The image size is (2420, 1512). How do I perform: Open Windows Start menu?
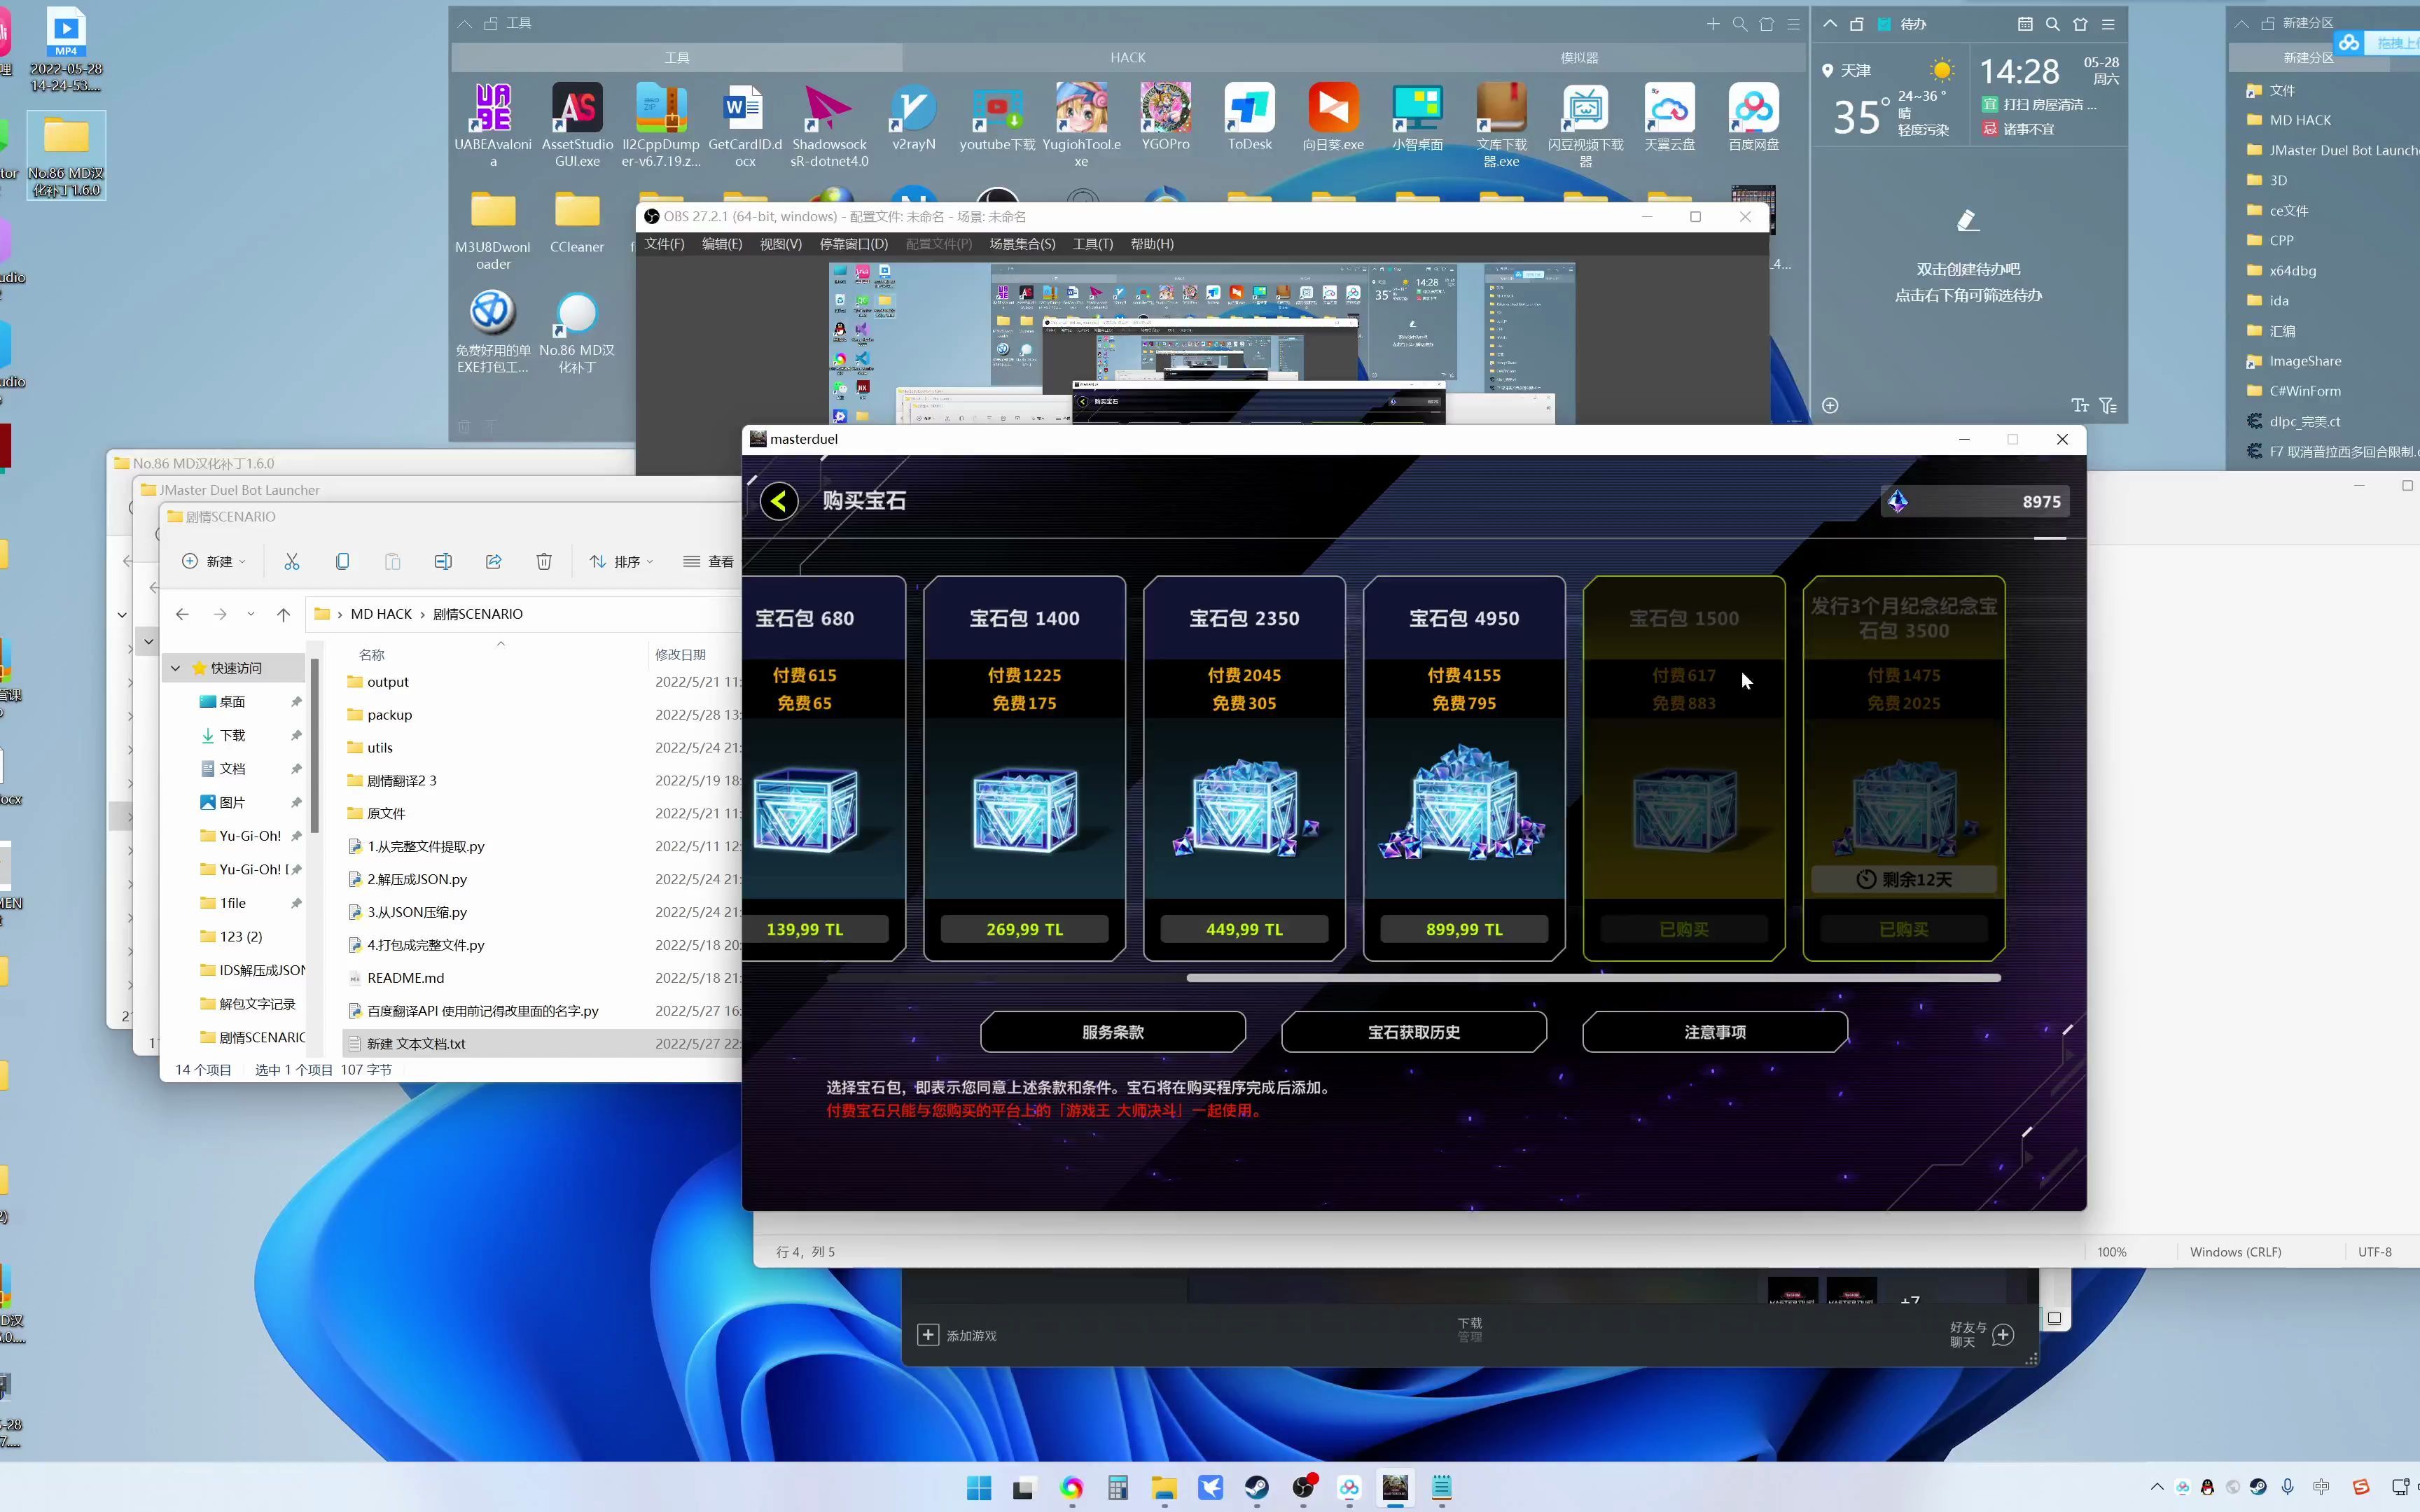(x=979, y=1487)
